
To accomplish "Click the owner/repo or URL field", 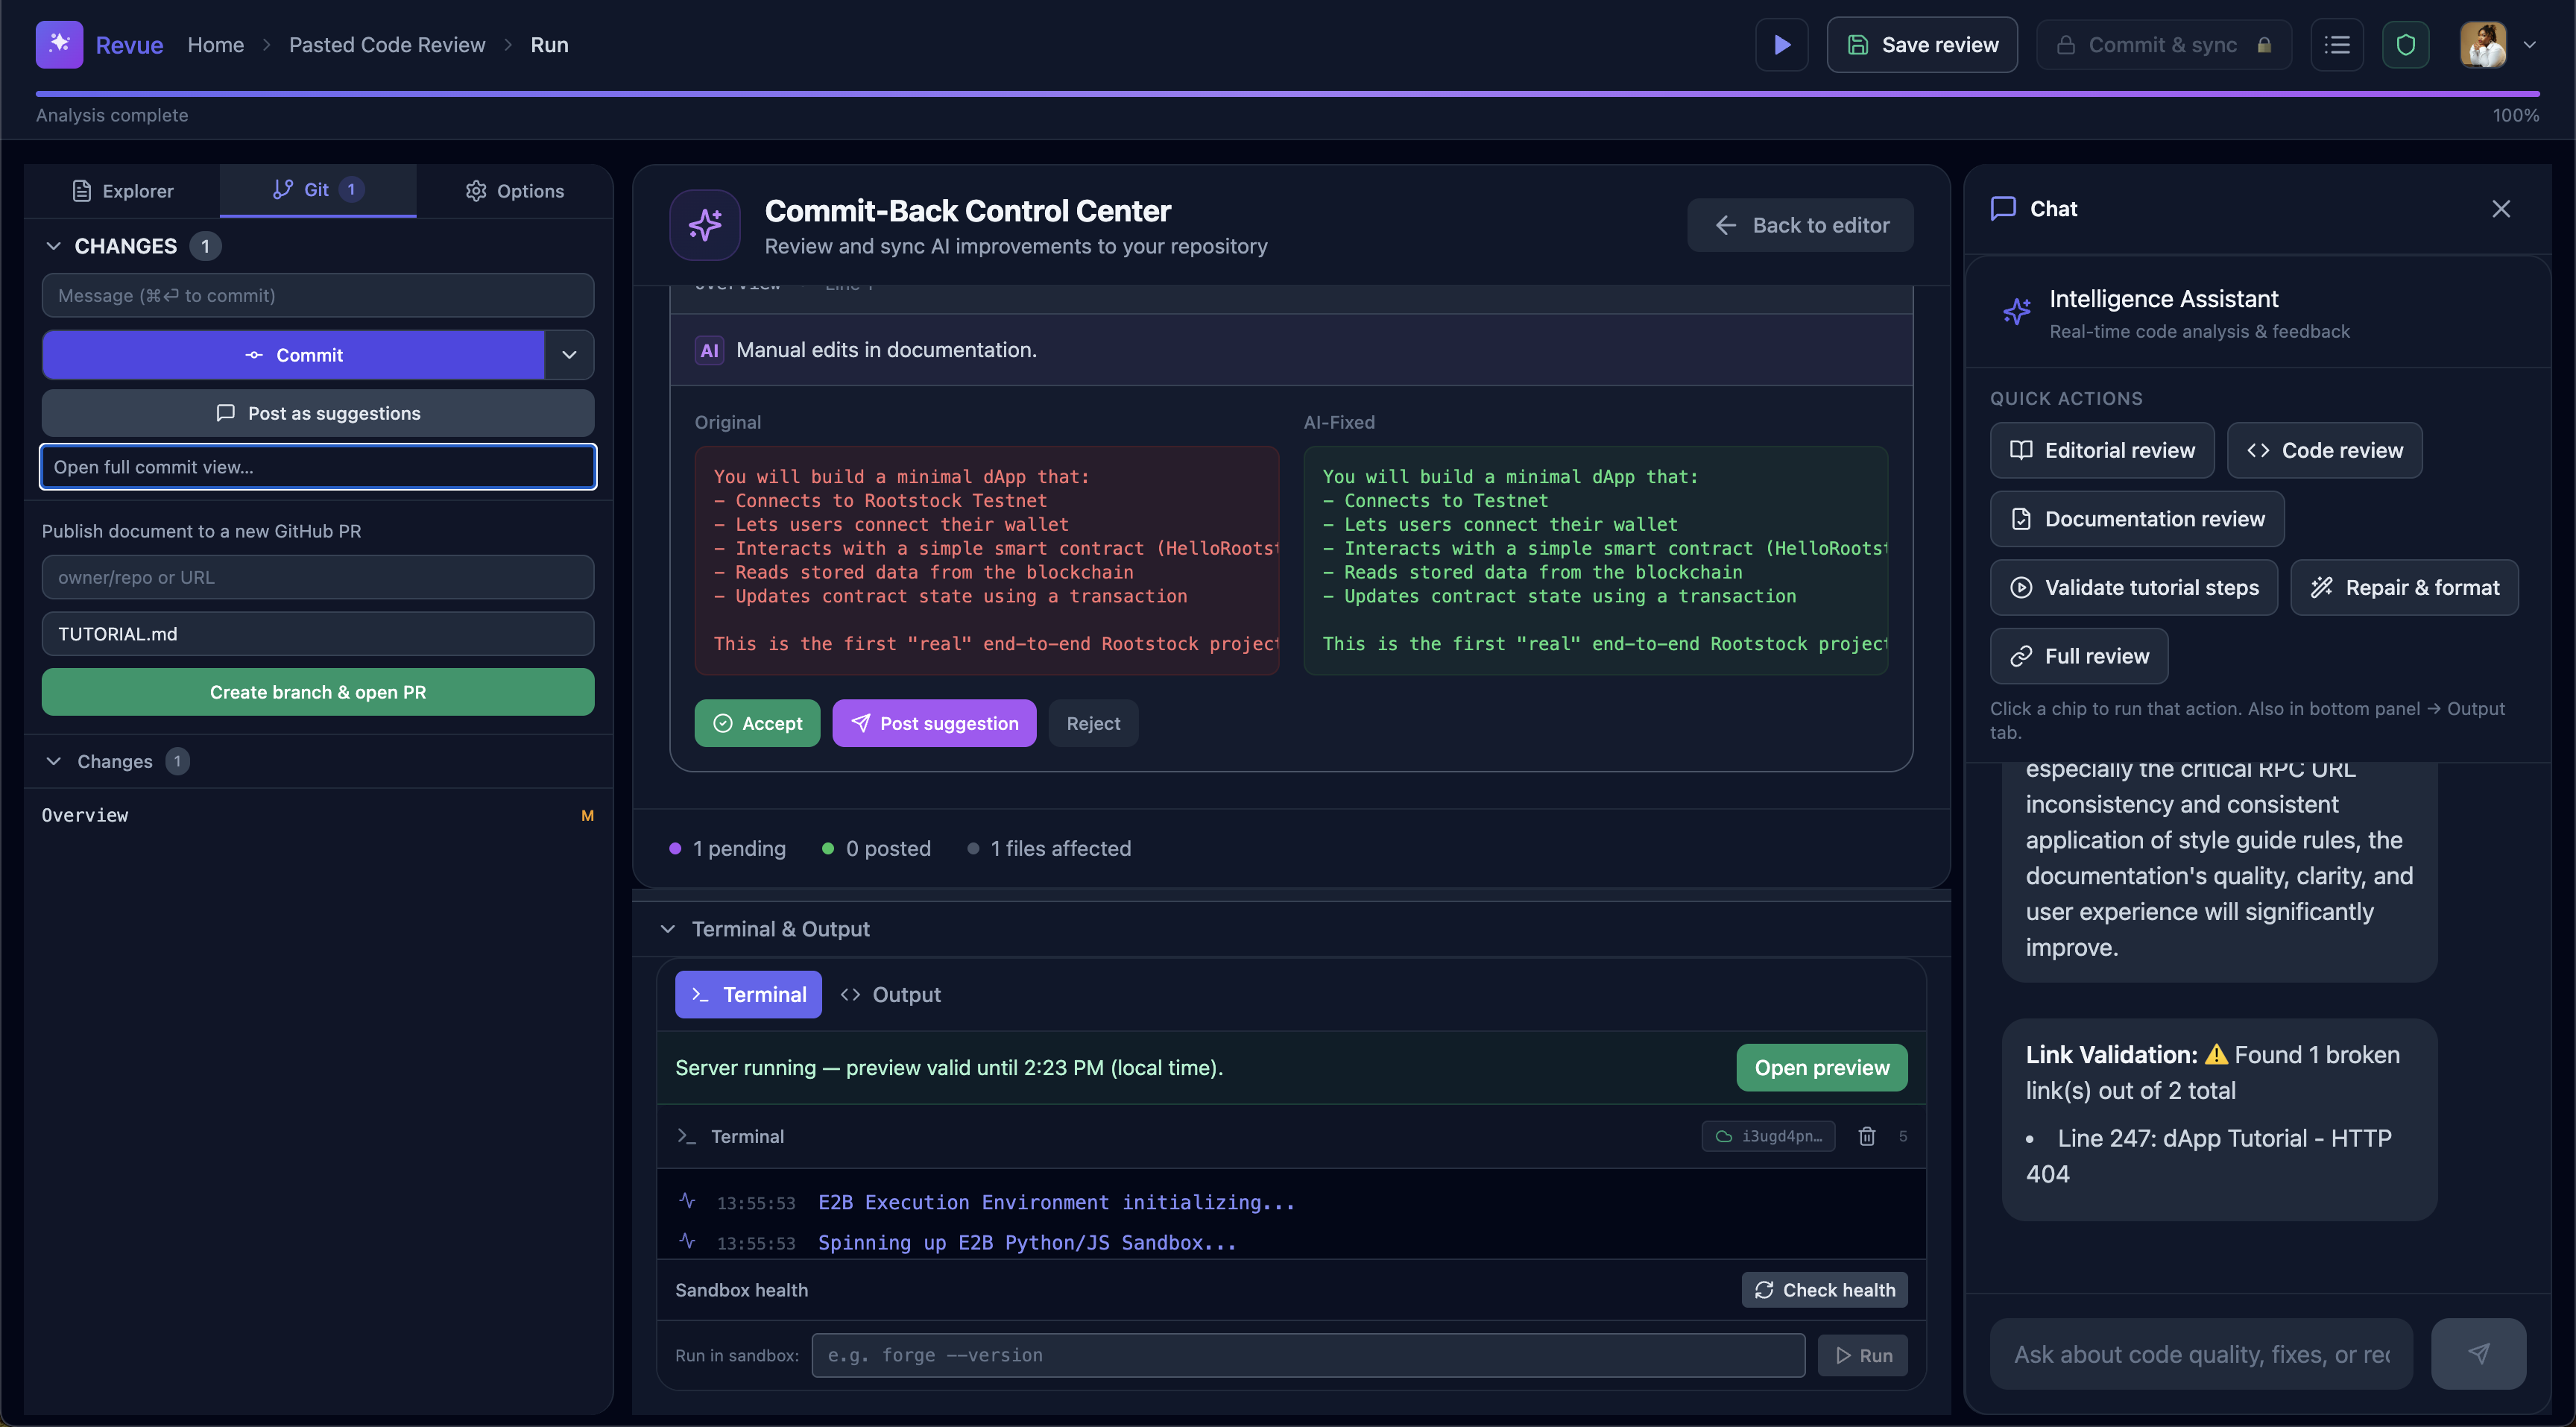I will click(318, 577).
